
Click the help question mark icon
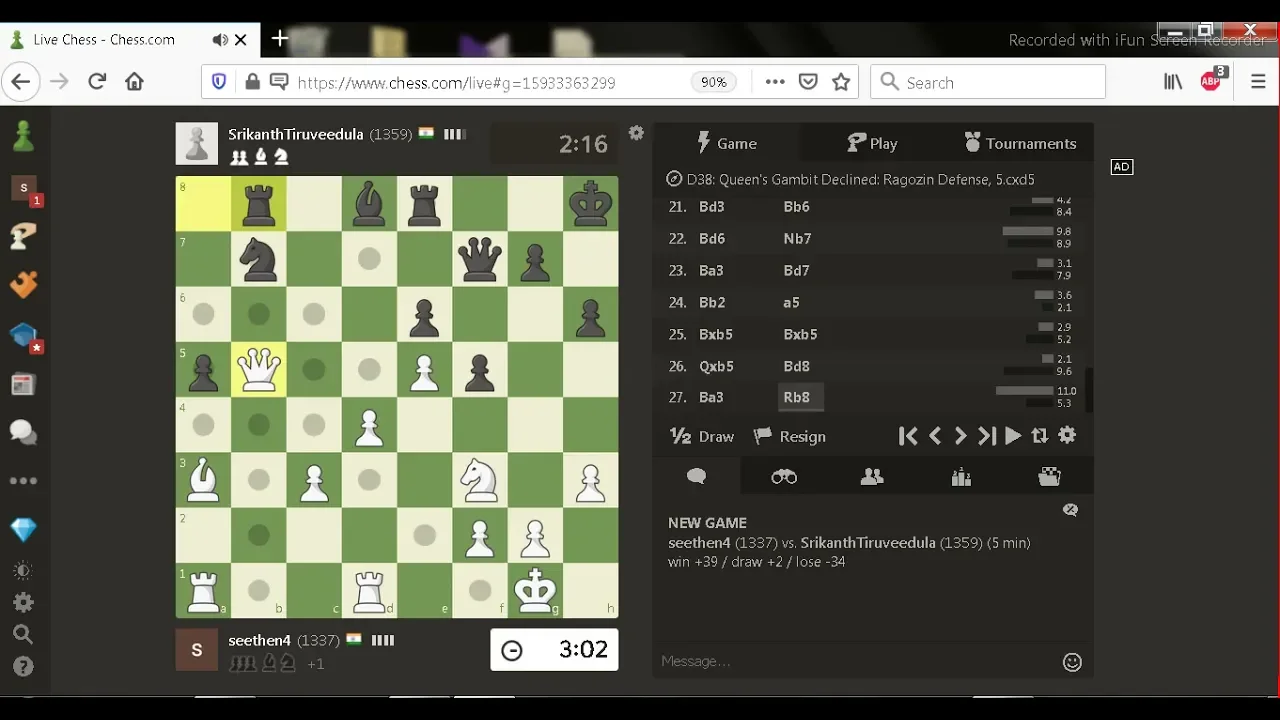(x=23, y=667)
